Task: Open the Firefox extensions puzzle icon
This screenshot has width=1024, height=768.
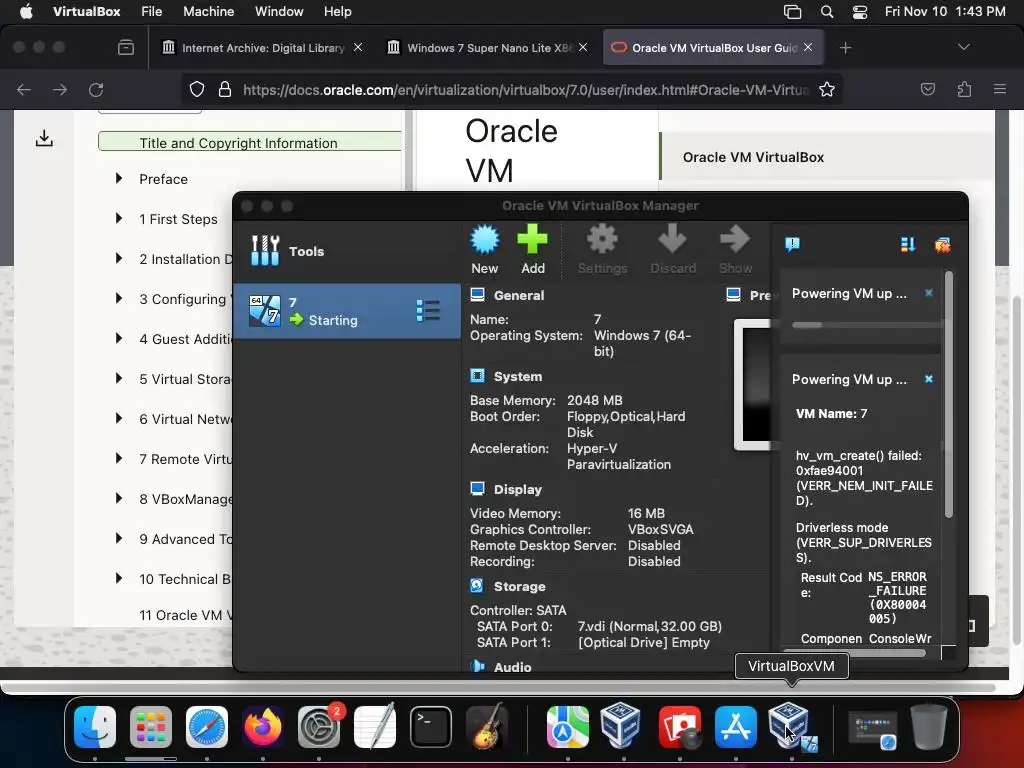Action: [x=964, y=89]
